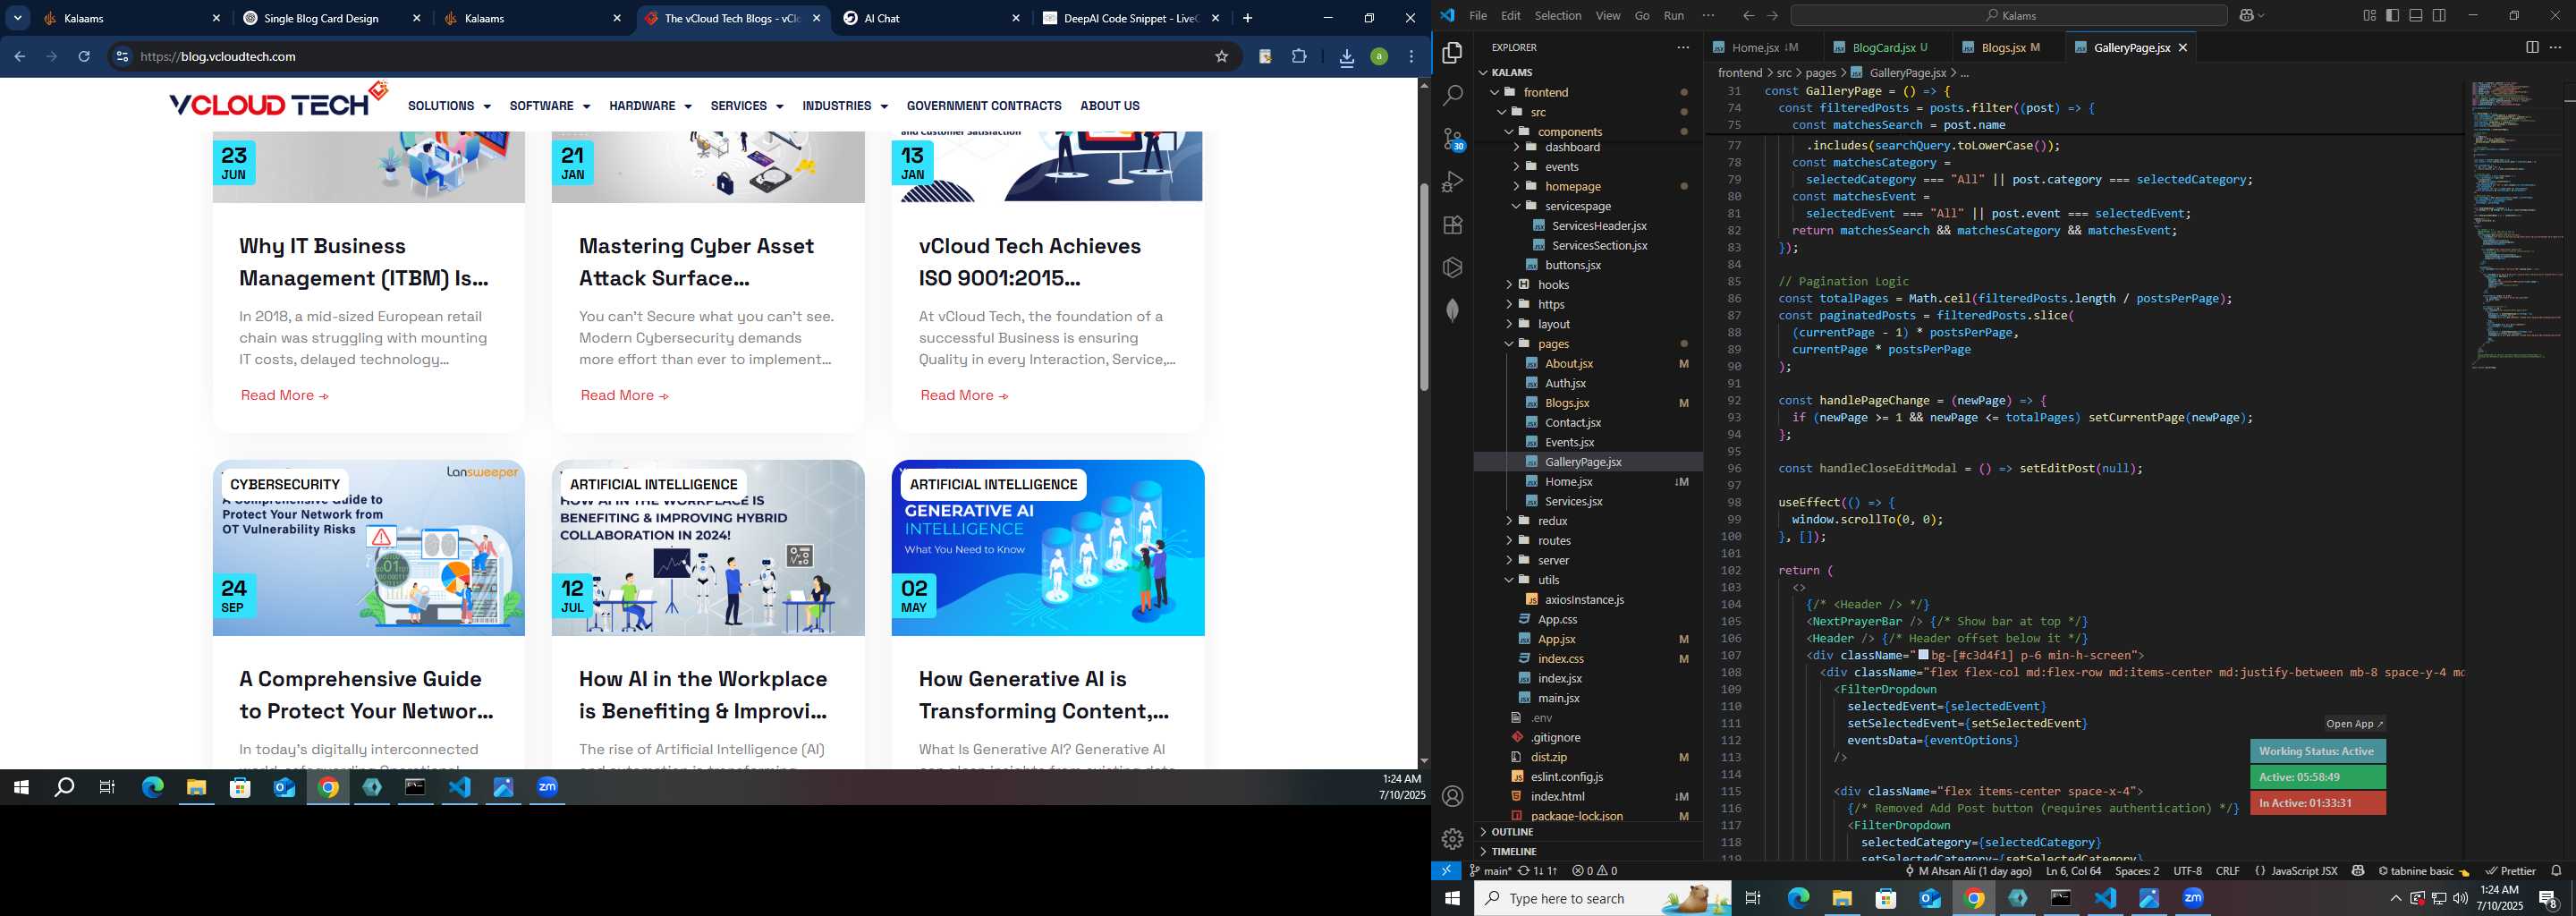The image size is (2576, 916).
Task: Click the Chrome profile avatar icon
Action: (x=1379, y=57)
